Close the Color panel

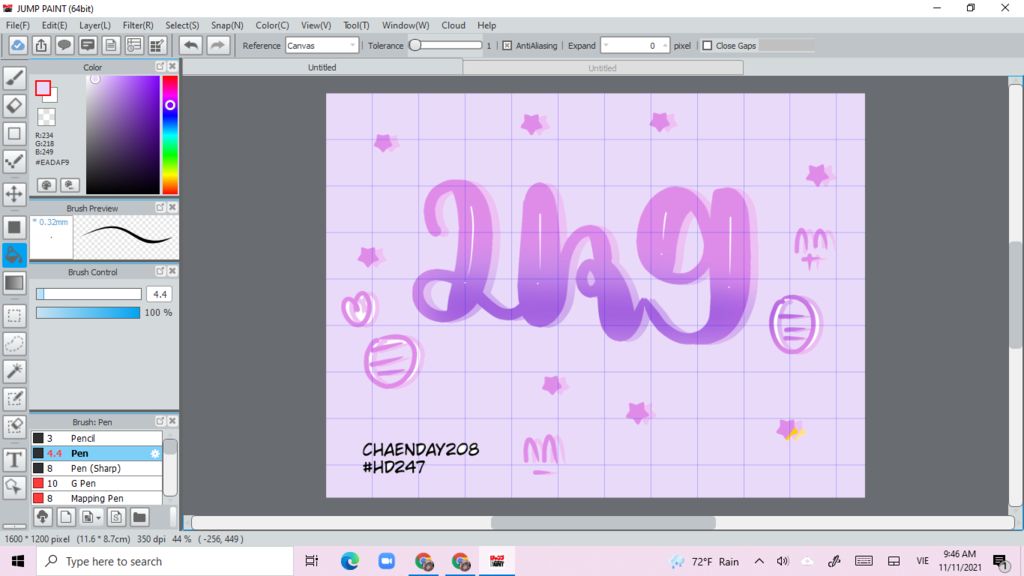point(172,67)
